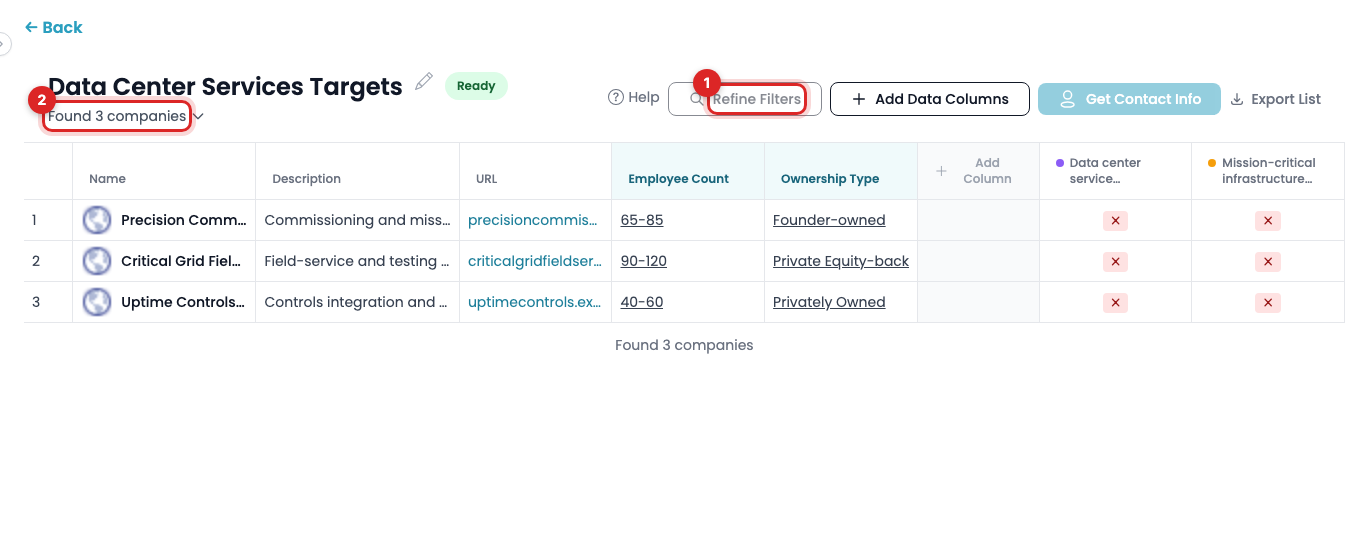This screenshot has height=560, width=1369.
Task: Visit the precisioncommis... URL link
Action: pos(532,220)
